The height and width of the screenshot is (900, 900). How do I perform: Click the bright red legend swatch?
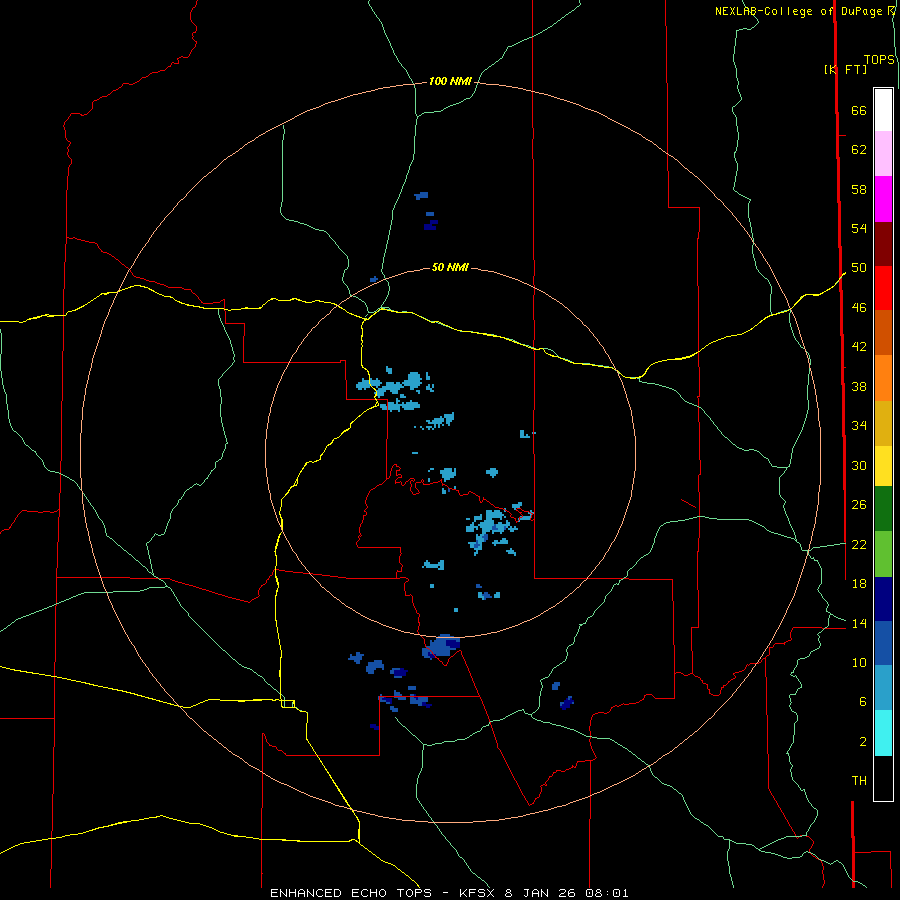pos(883,288)
